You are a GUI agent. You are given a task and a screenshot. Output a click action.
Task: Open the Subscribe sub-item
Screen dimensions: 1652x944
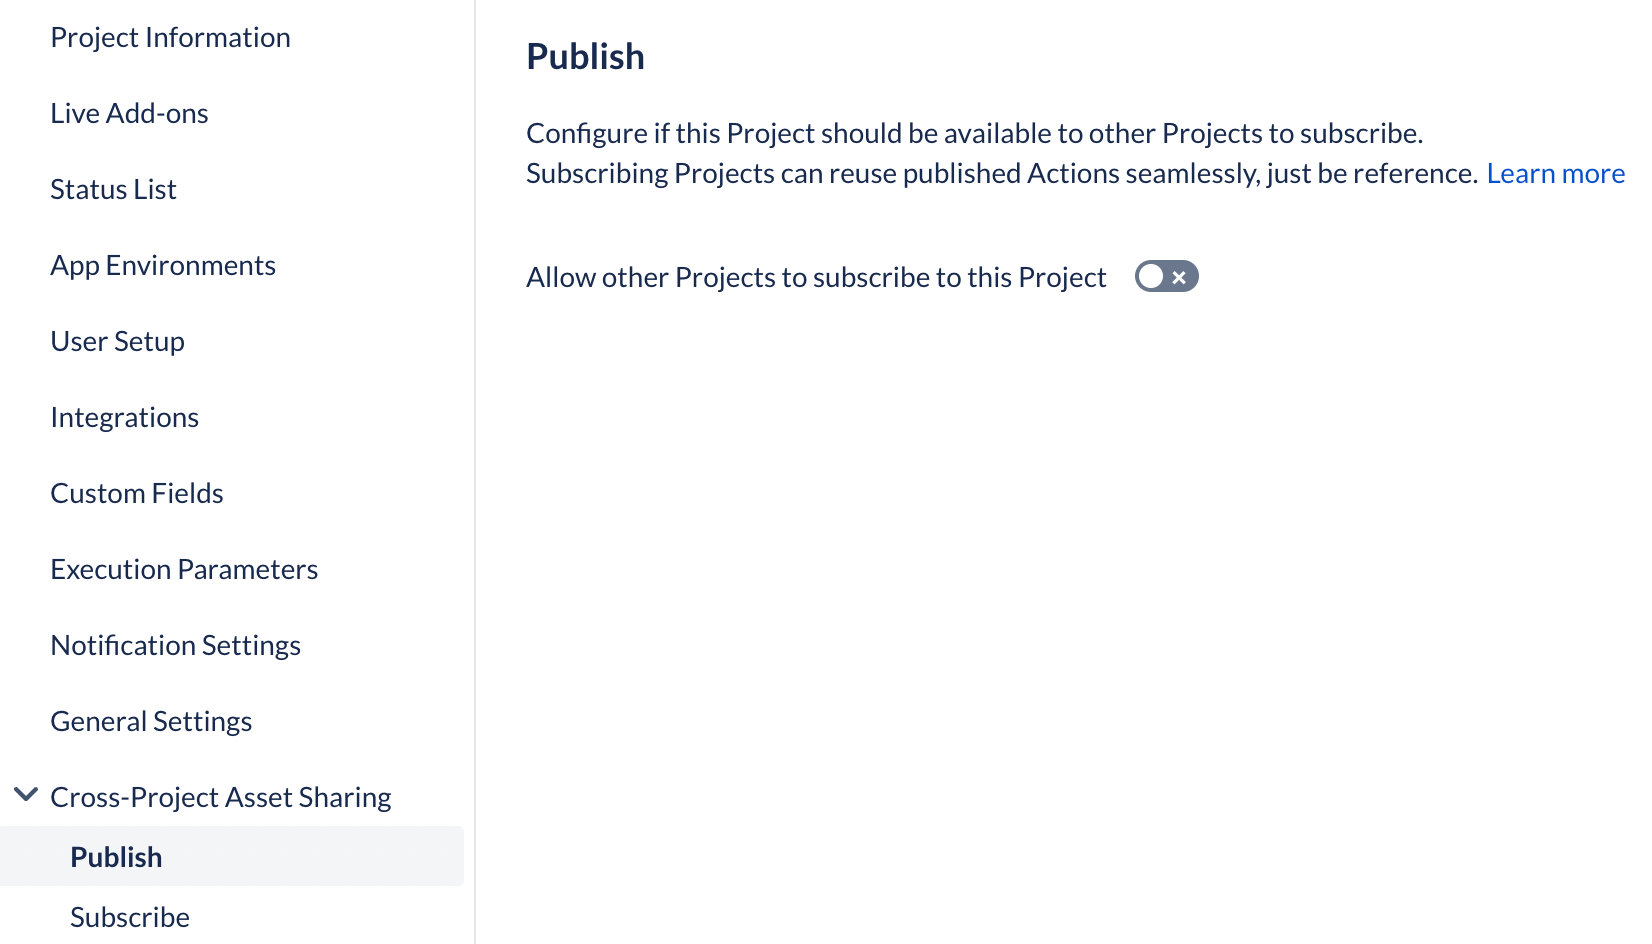click(130, 918)
